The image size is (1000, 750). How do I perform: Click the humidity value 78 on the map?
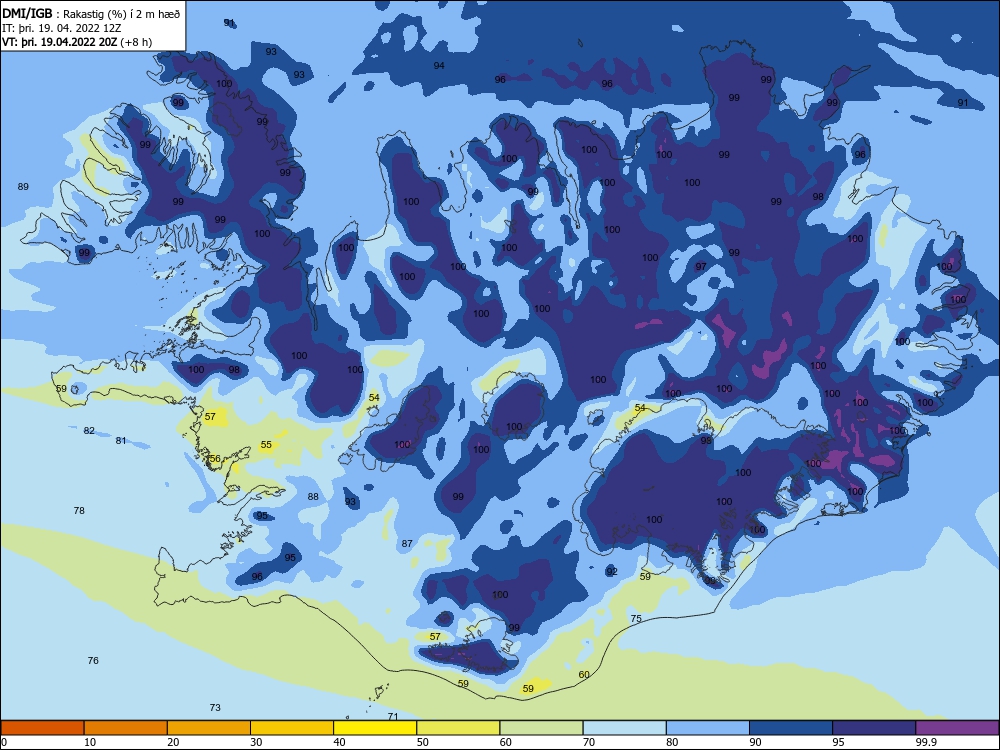[79, 511]
